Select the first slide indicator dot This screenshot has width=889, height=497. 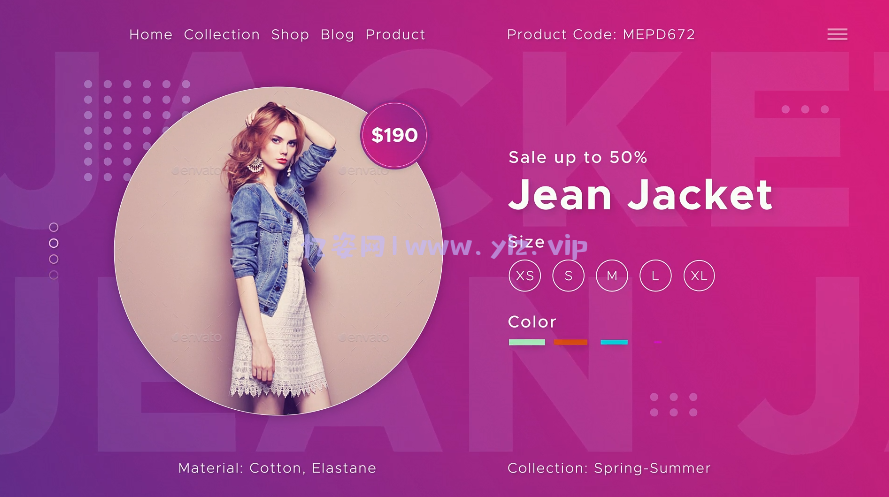53,227
